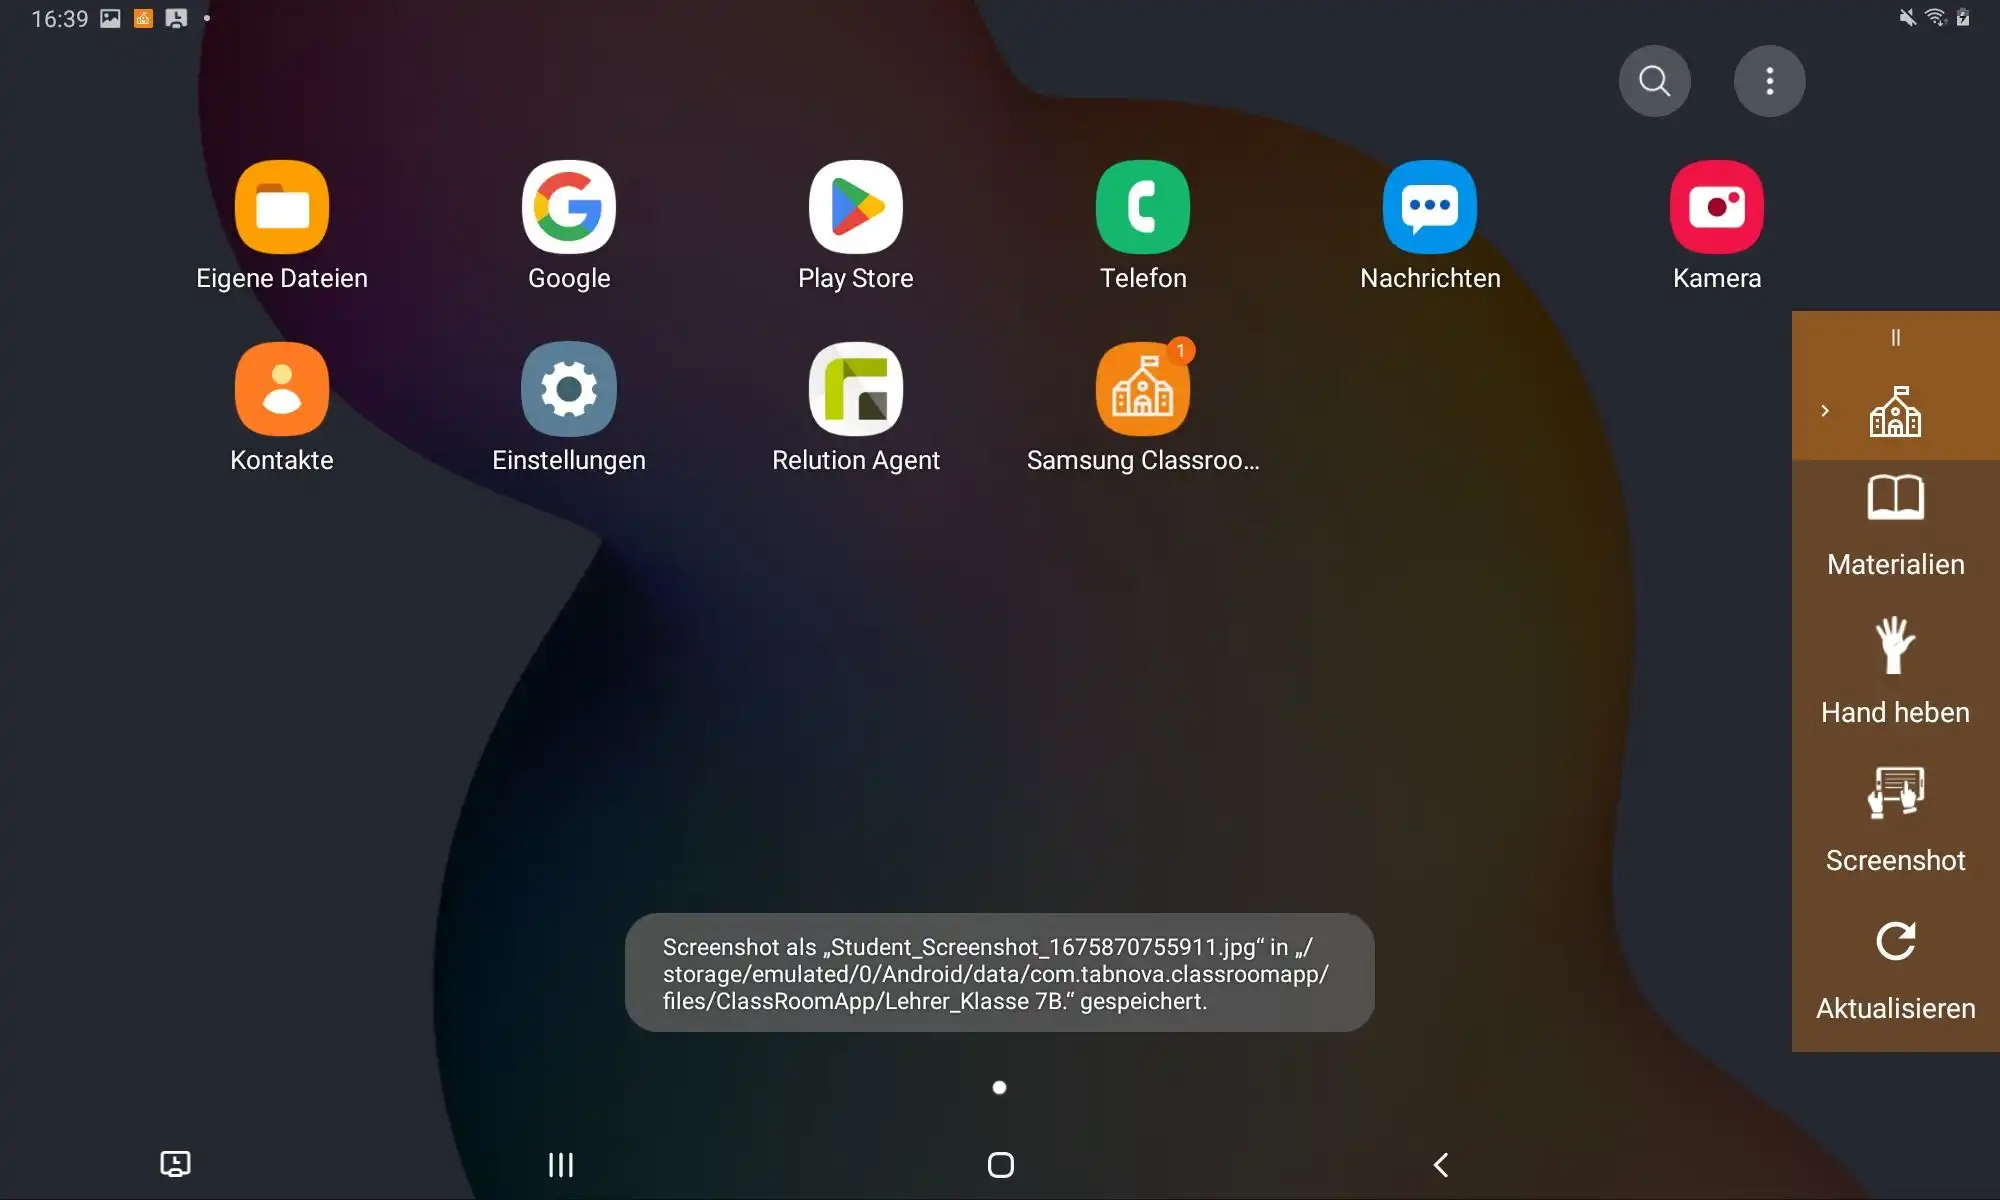Tap the 16:39 clock
2000x1200 pixels.
click(x=60, y=19)
